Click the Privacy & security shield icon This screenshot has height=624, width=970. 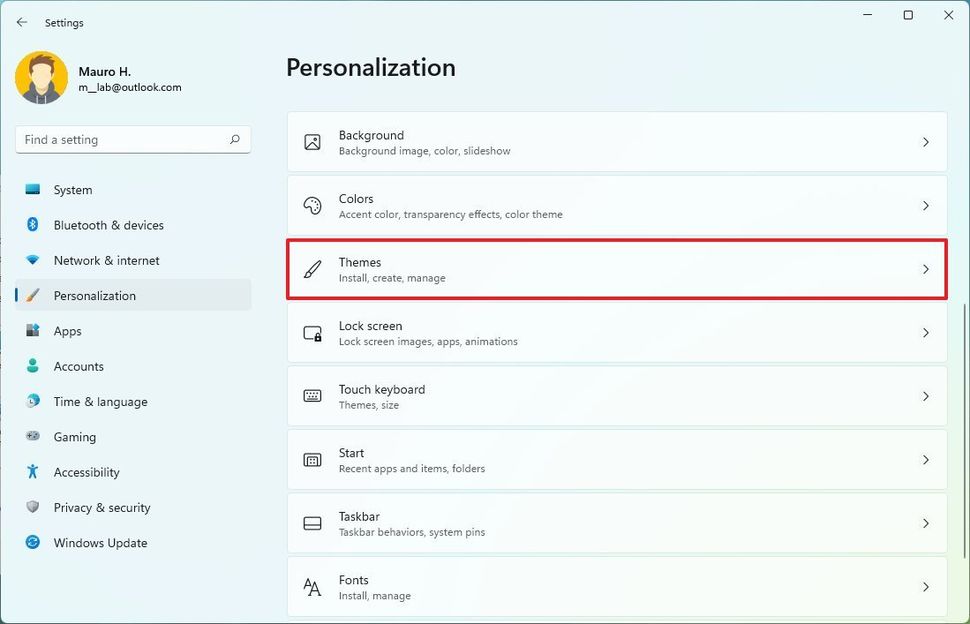32,507
